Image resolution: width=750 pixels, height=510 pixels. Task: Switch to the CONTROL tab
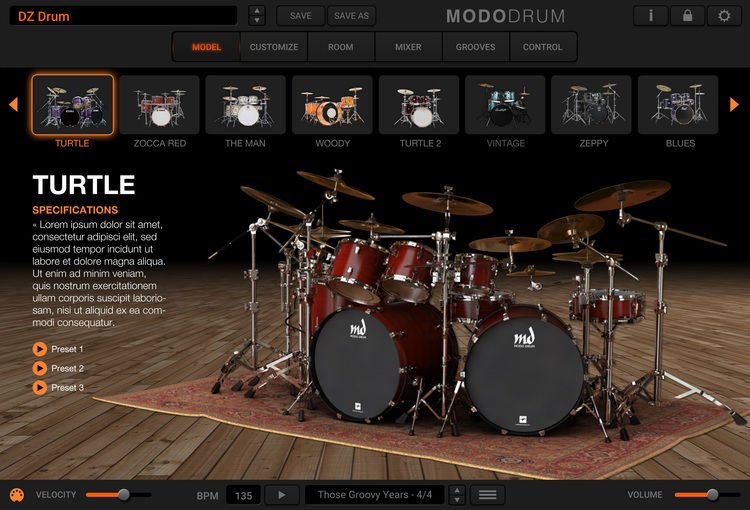[542, 47]
